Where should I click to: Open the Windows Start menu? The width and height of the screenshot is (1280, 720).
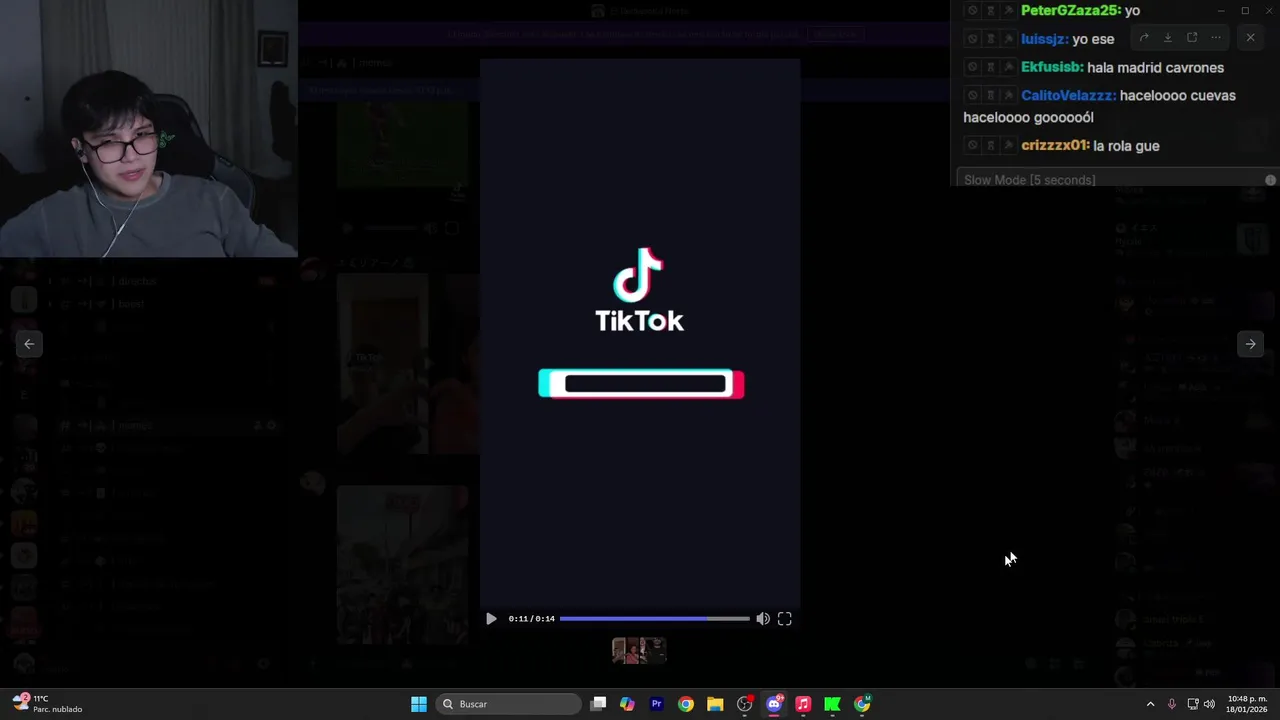(x=419, y=704)
